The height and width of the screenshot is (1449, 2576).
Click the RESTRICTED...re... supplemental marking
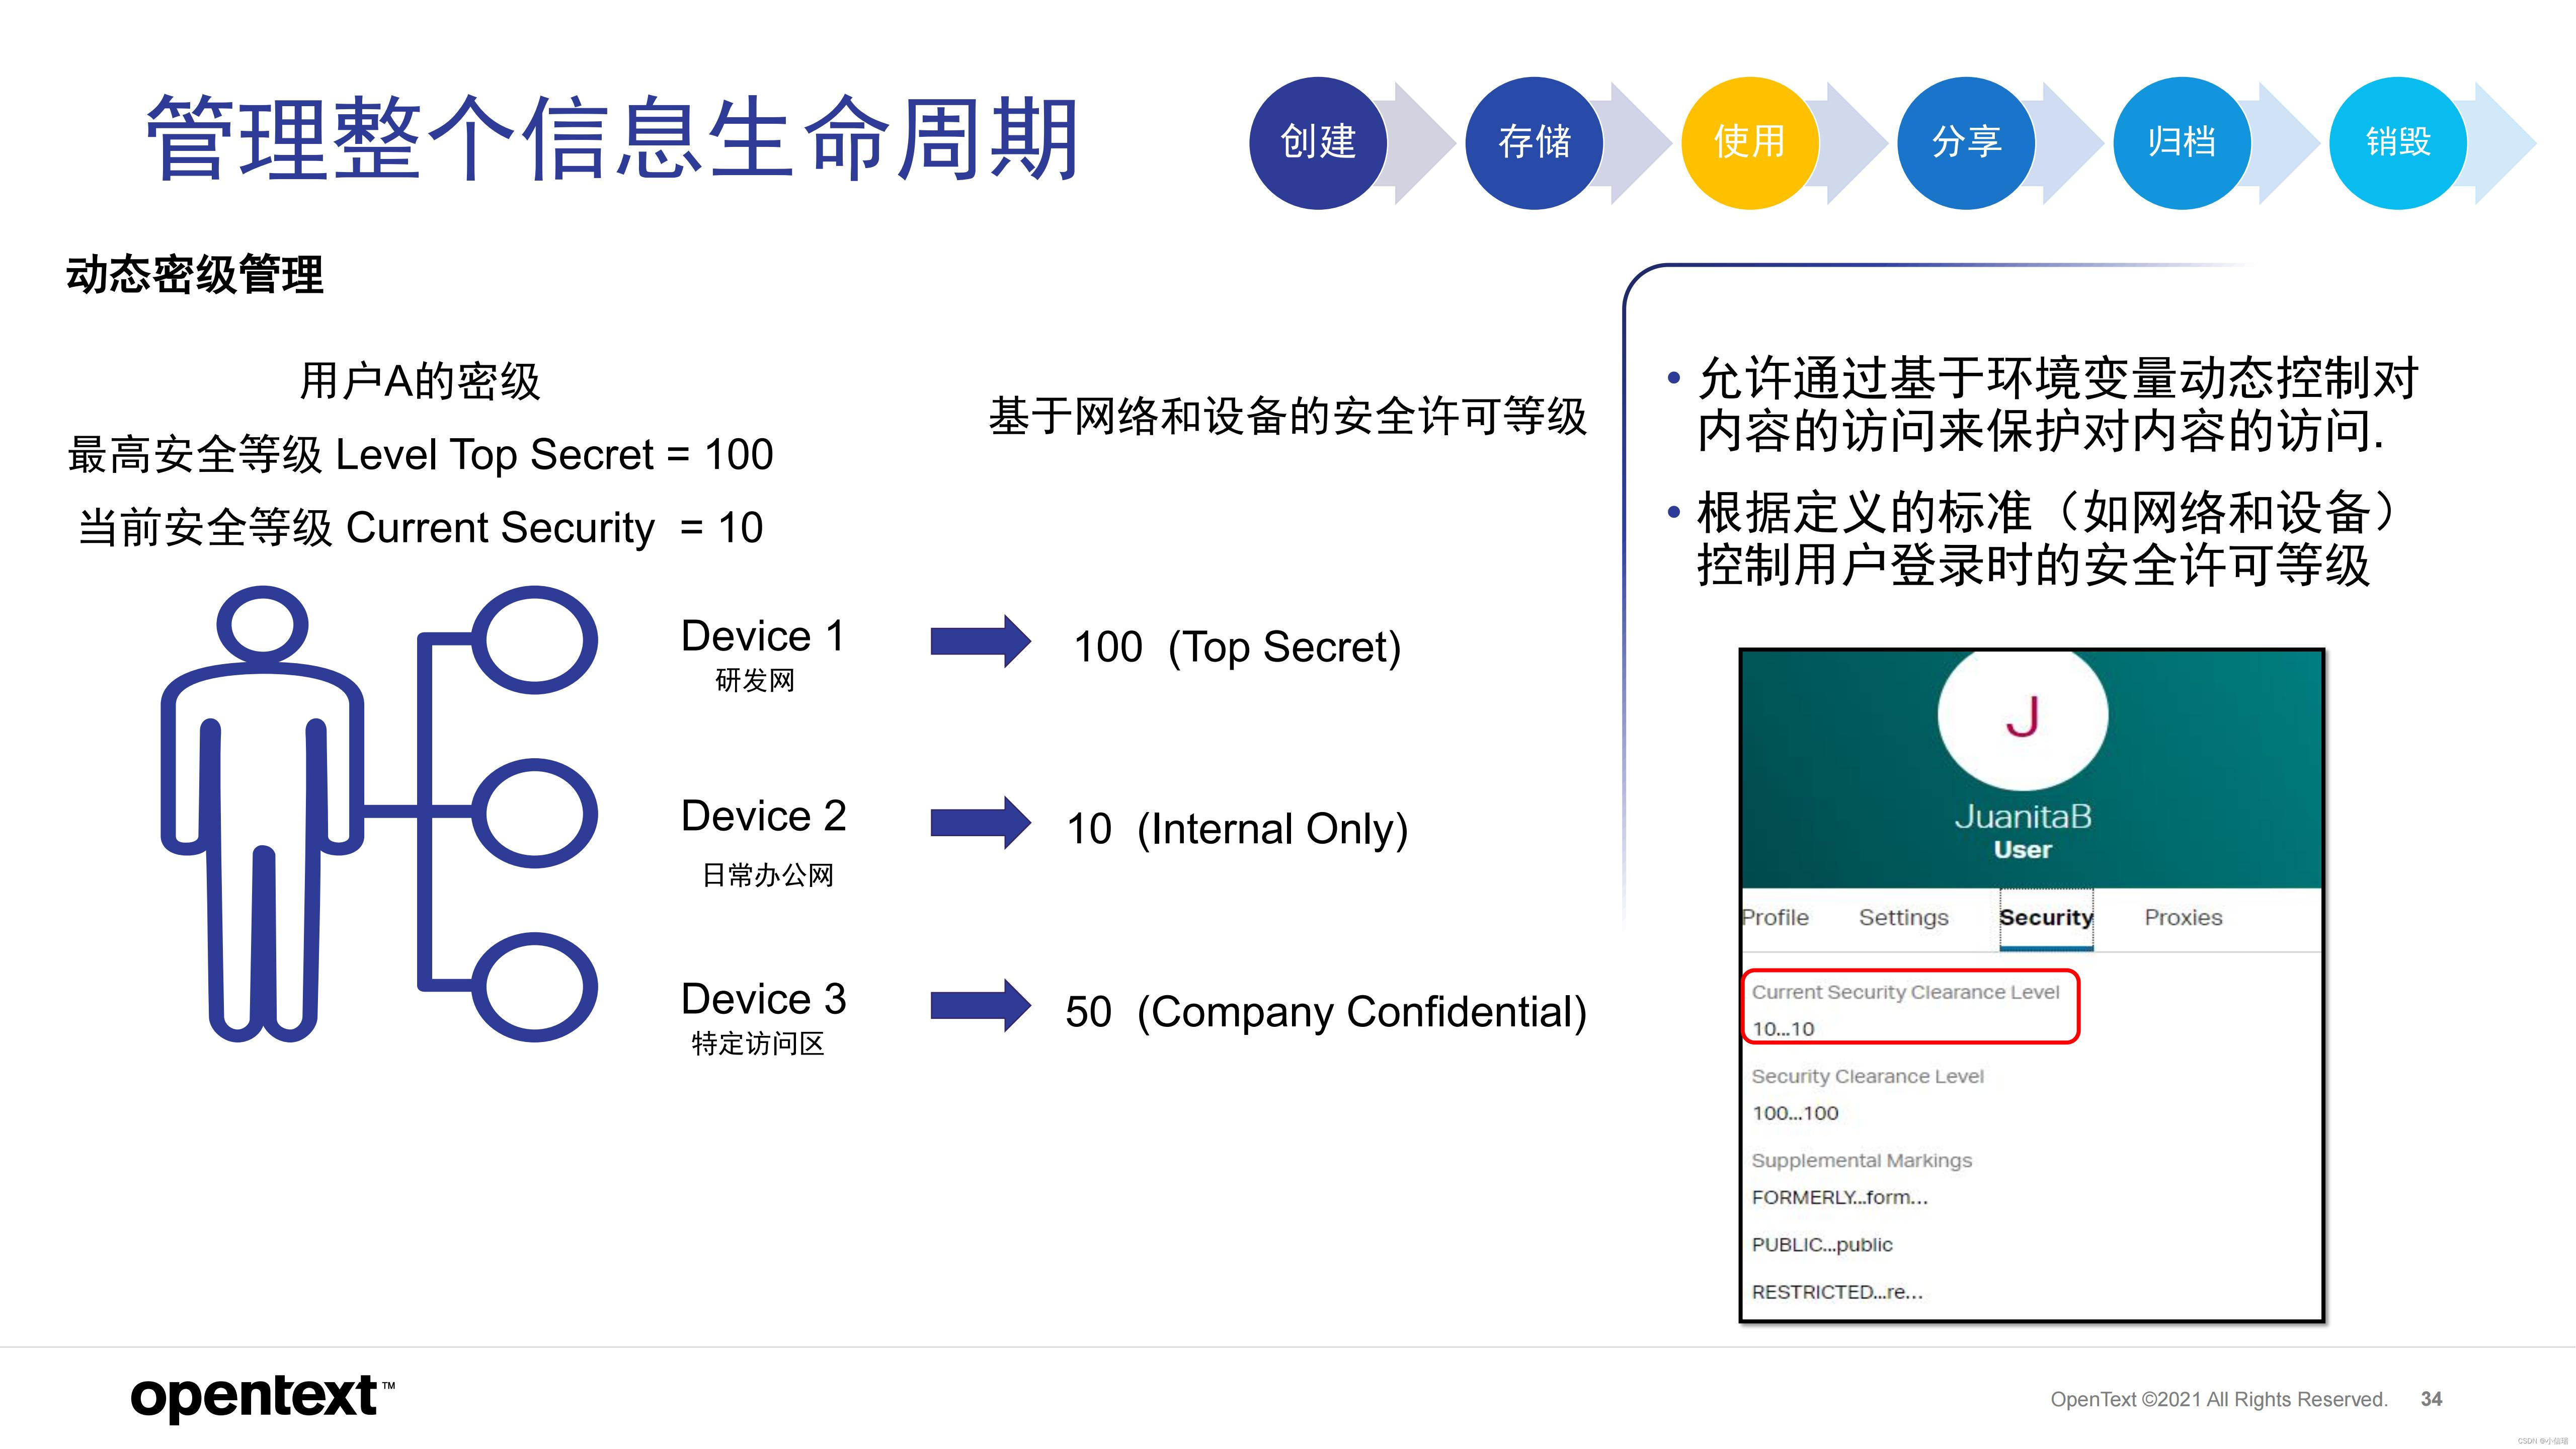[1837, 1292]
